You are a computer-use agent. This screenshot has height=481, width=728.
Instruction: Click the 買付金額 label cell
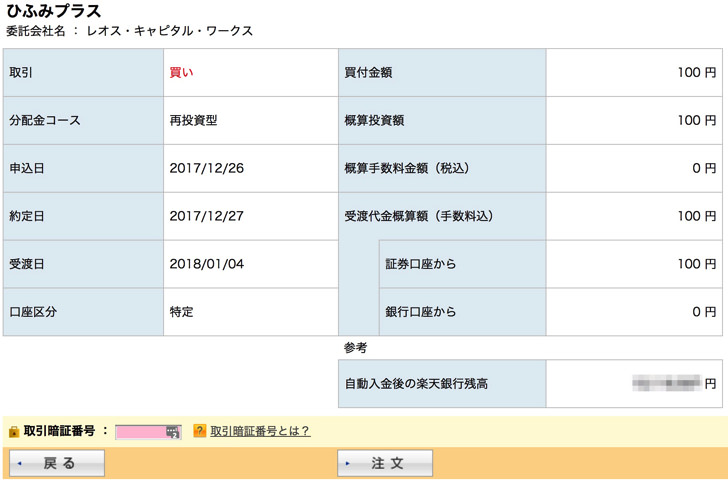[442, 72]
